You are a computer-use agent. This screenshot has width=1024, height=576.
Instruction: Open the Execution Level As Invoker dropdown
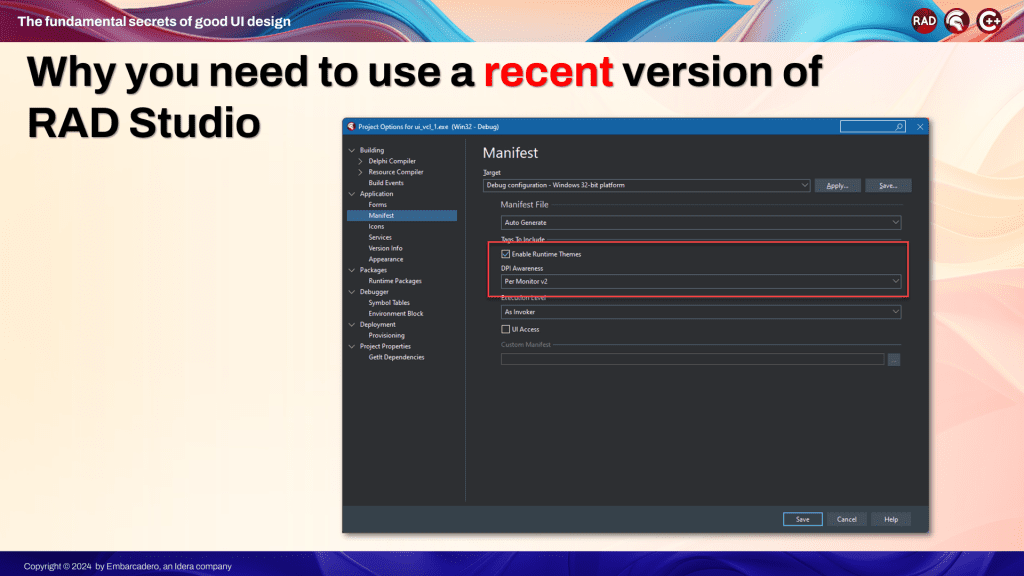pos(701,312)
